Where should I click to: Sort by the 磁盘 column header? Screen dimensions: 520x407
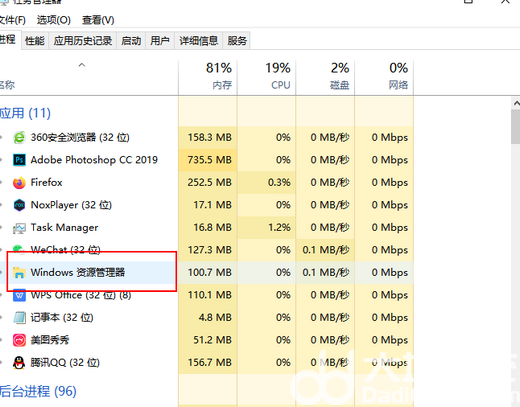pyautogui.click(x=325, y=77)
